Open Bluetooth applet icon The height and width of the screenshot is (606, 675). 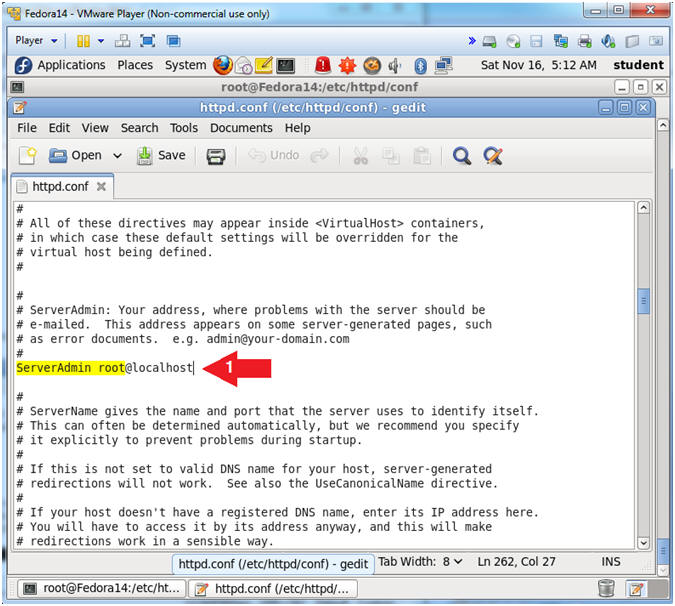coord(421,65)
